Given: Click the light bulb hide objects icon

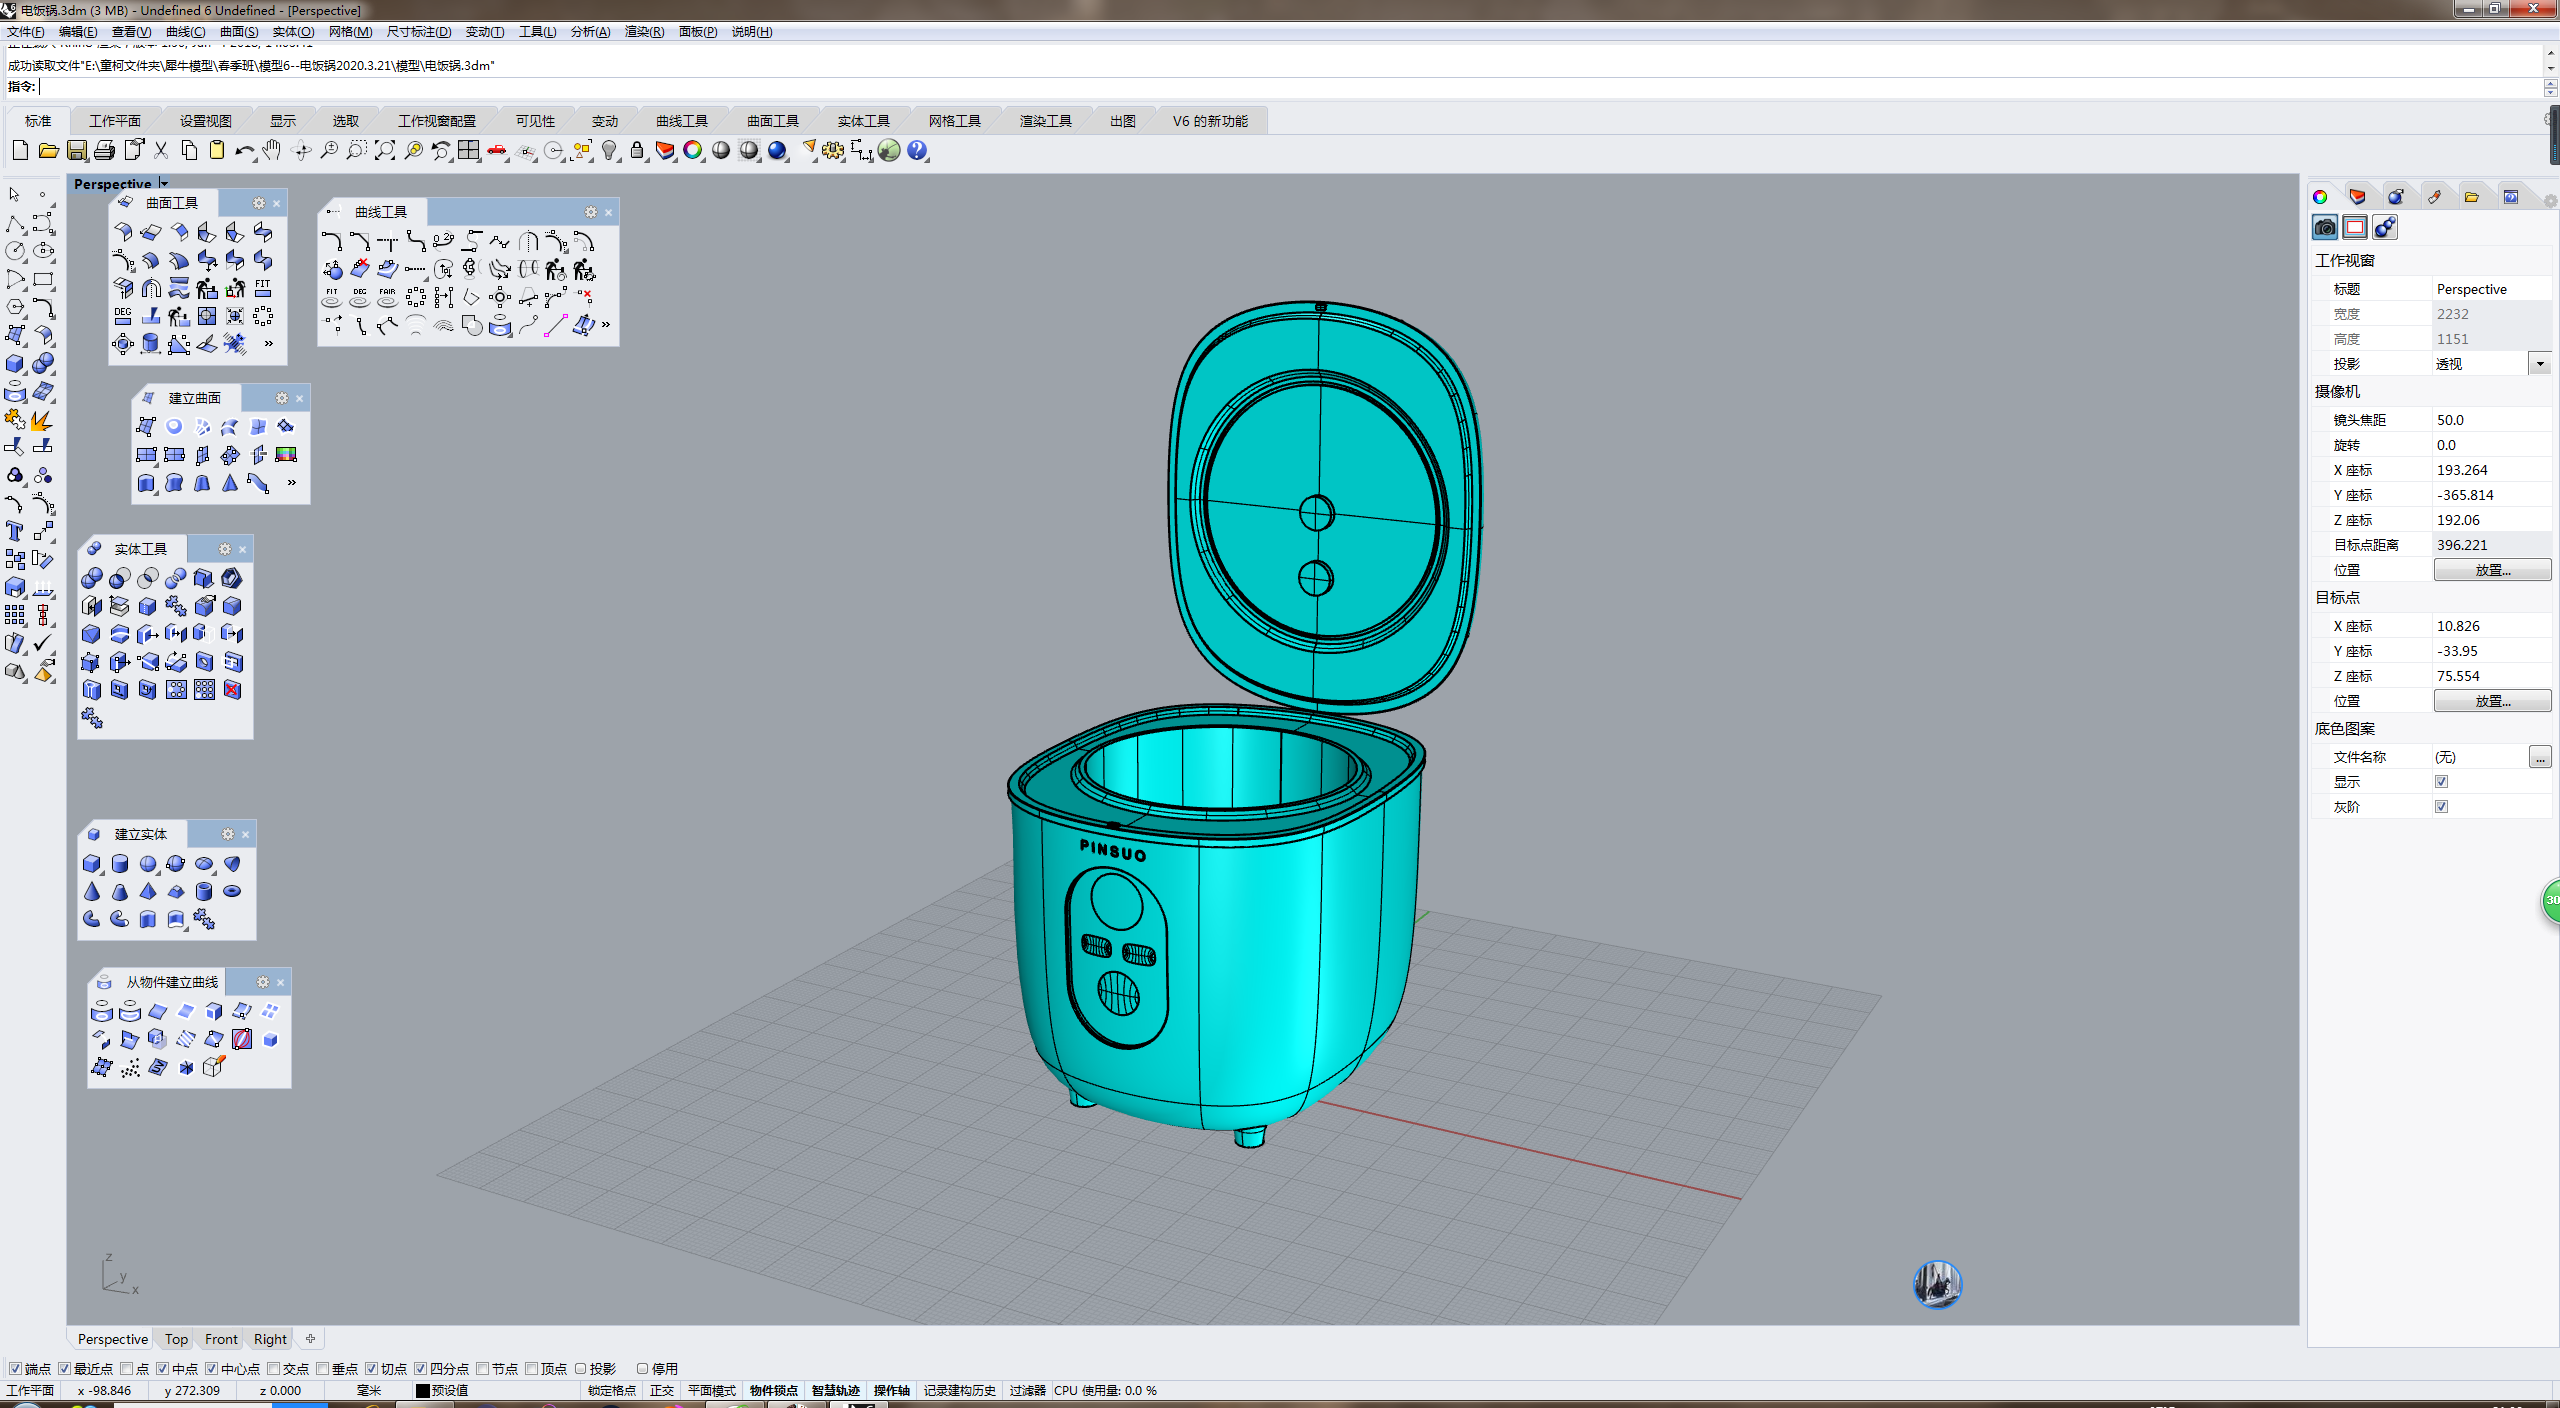Looking at the screenshot, I should [x=609, y=151].
